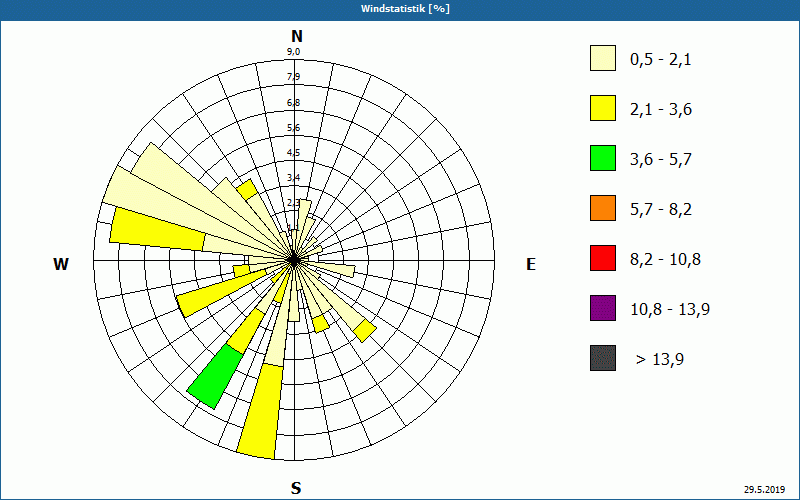Click the 9,0 radial axis value
This screenshot has height=500, width=800.
click(293, 52)
